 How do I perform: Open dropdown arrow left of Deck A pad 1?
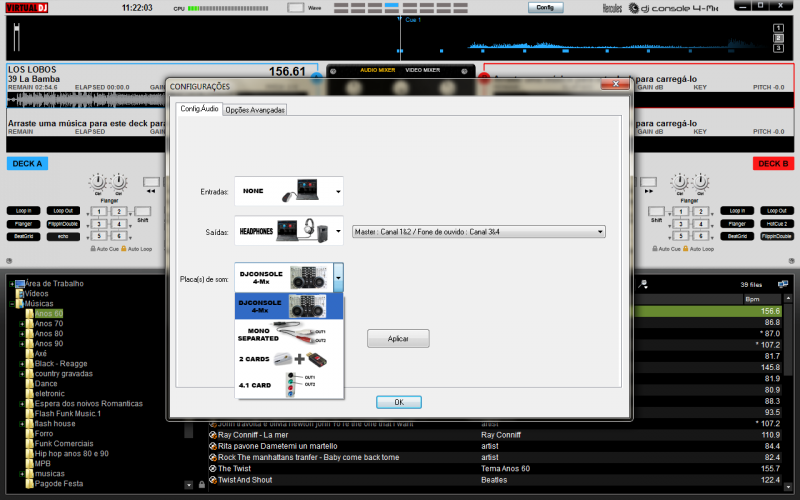88,213
